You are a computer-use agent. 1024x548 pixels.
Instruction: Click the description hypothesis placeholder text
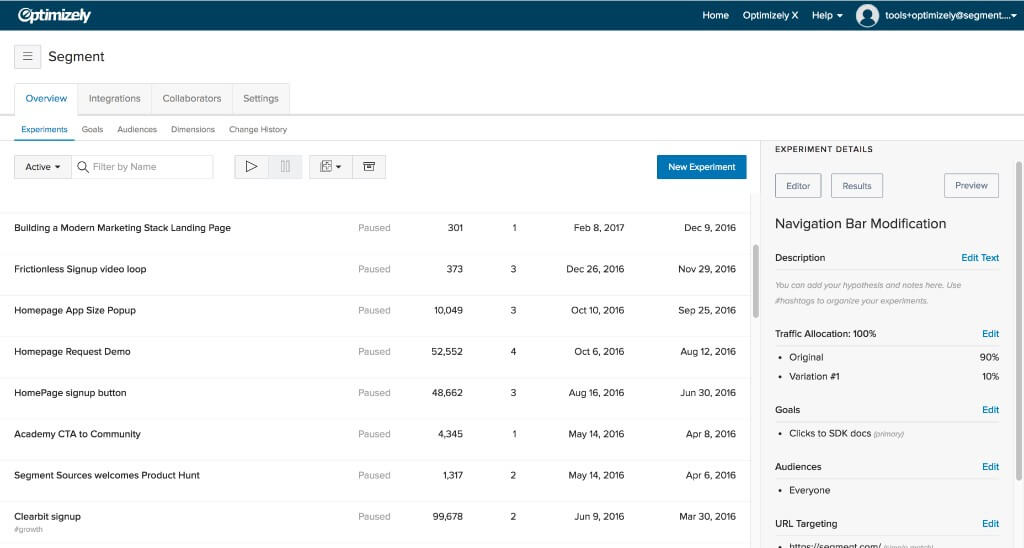(868, 293)
